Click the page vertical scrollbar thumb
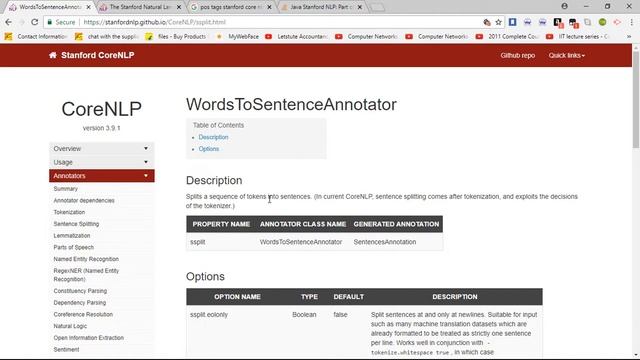Image resolution: width=640 pixels, height=360 pixels. (636, 100)
